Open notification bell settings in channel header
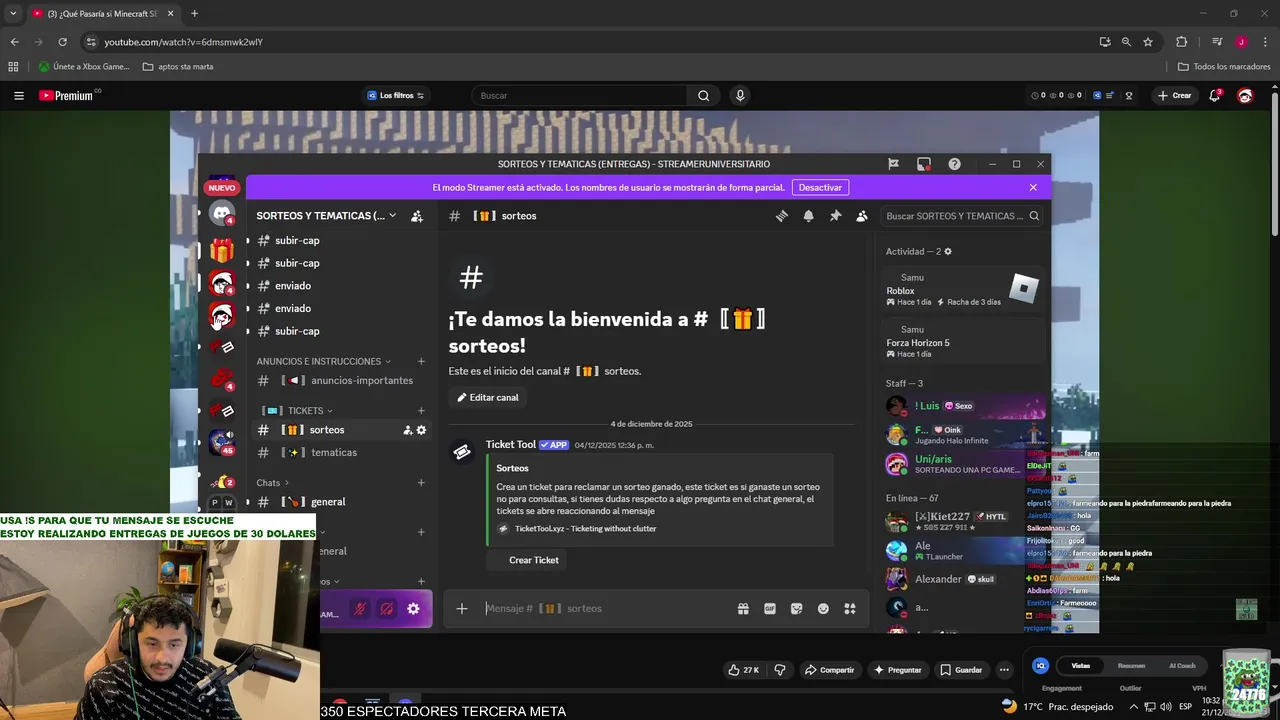The image size is (1280, 720). (808, 216)
